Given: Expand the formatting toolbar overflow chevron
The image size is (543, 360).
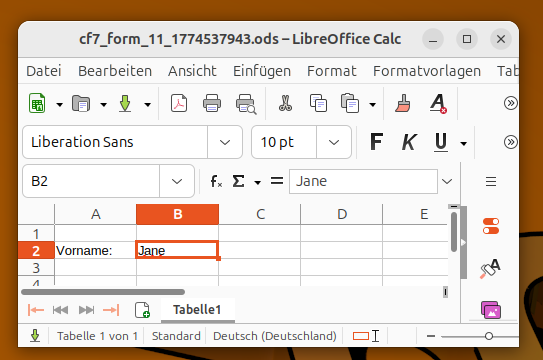Looking at the screenshot, I should 511,142.
